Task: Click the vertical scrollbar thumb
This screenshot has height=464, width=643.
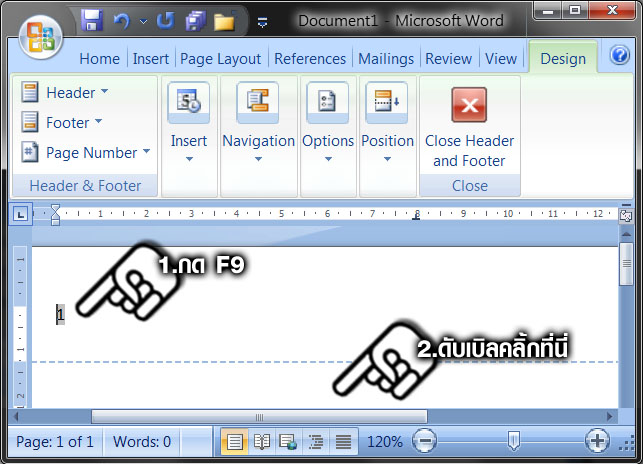Action: [x=626, y=264]
